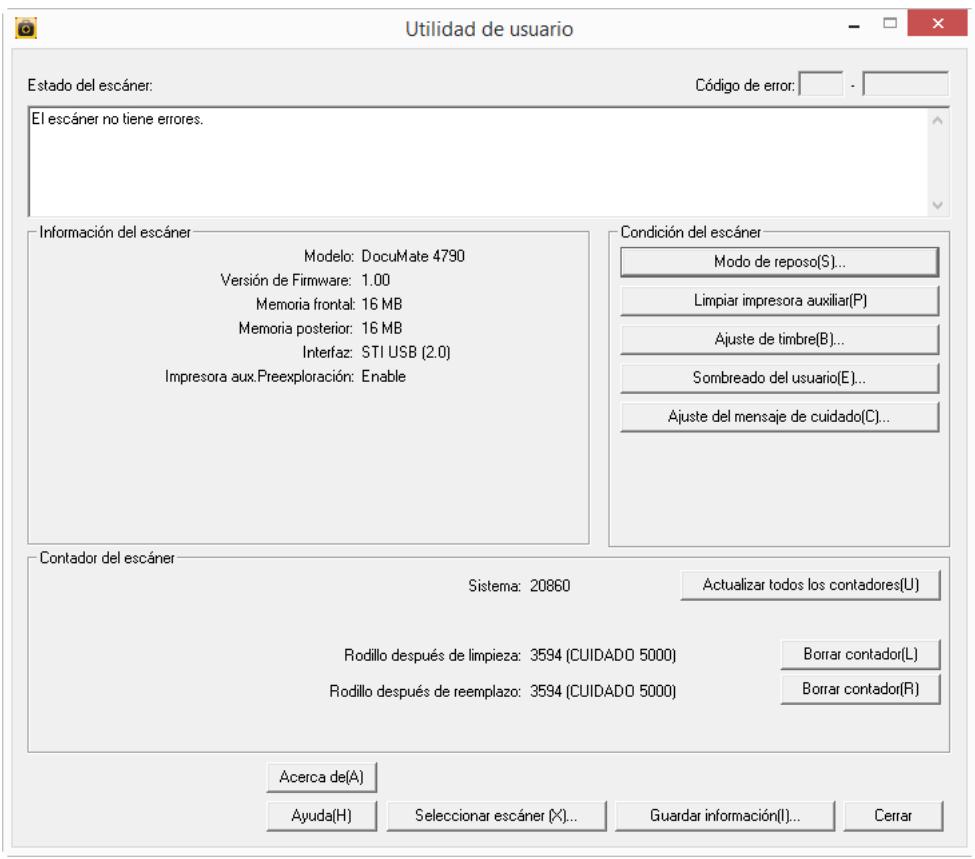Click the Memoria posterior '16 MB' value

(x=382, y=328)
